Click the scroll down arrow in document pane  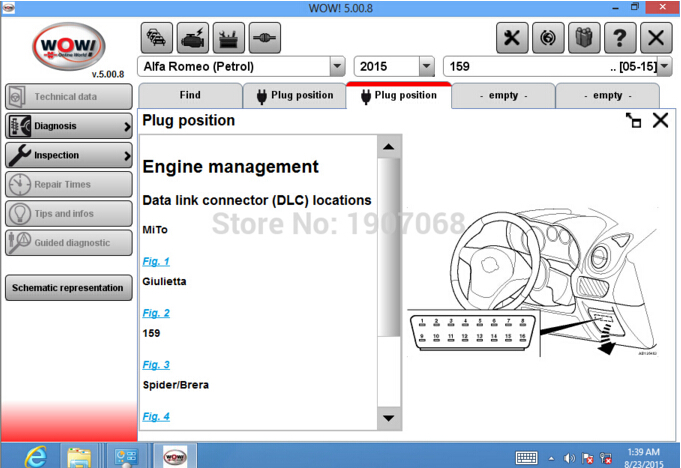[389, 418]
